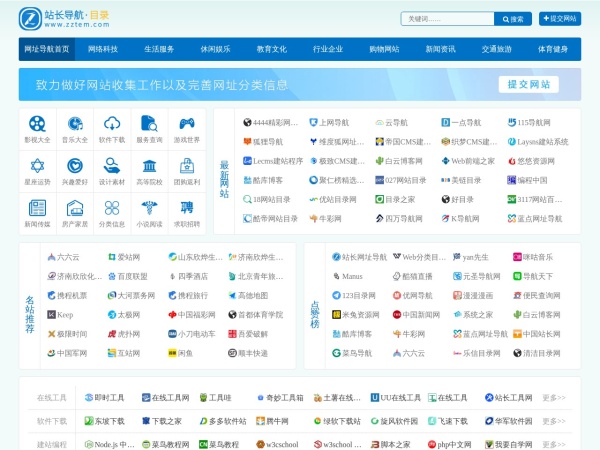Open the 影视大全 film reel icon
Image resolution: width=600 pixels, height=450 pixels.
[x=37, y=124]
